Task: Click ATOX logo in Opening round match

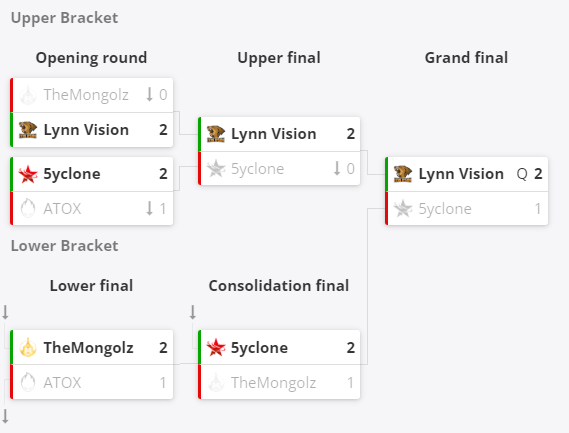Action: coord(28,209)
